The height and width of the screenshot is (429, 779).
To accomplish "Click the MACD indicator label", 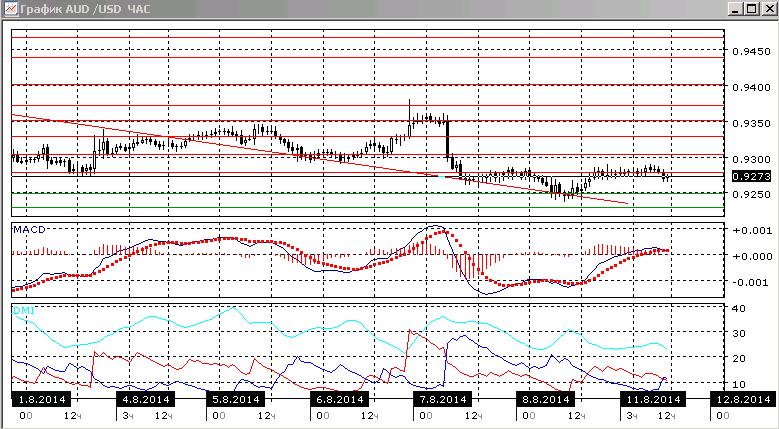I will [x=29, y=229].
